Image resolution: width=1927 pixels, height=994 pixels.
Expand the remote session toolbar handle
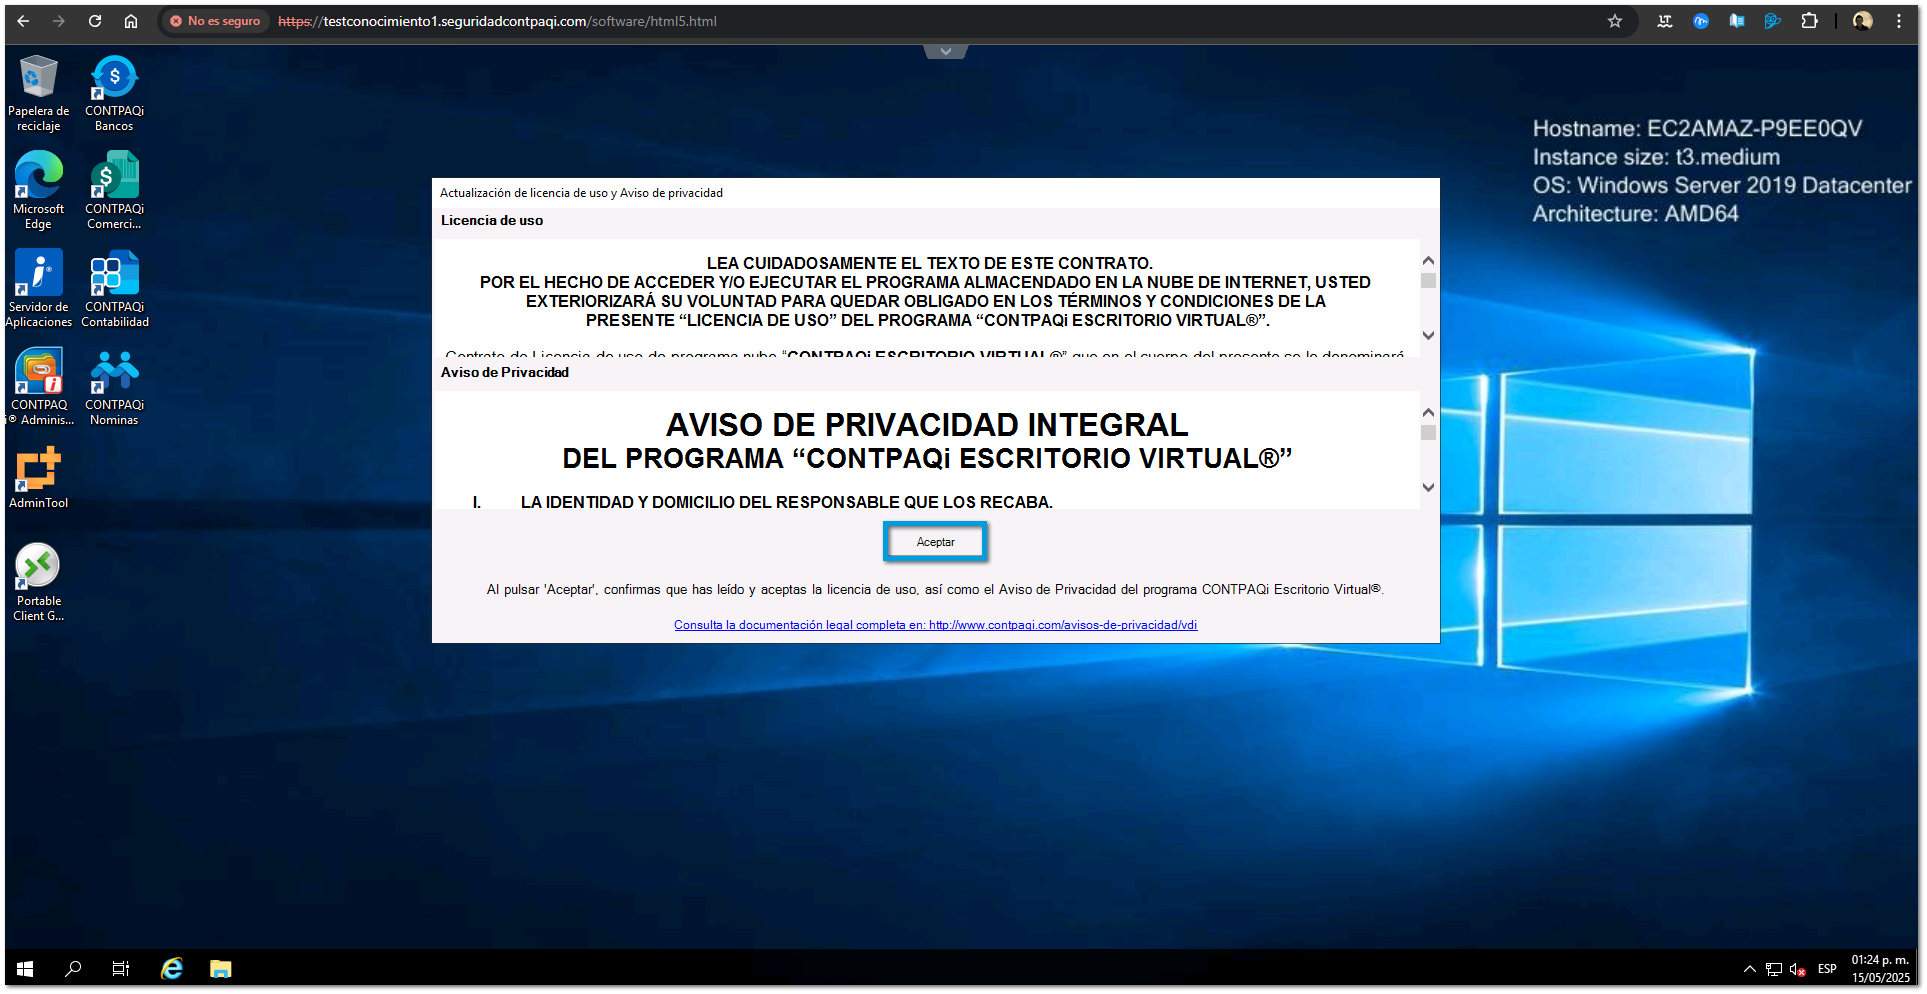pyautogui.click(x=946, y=51)
